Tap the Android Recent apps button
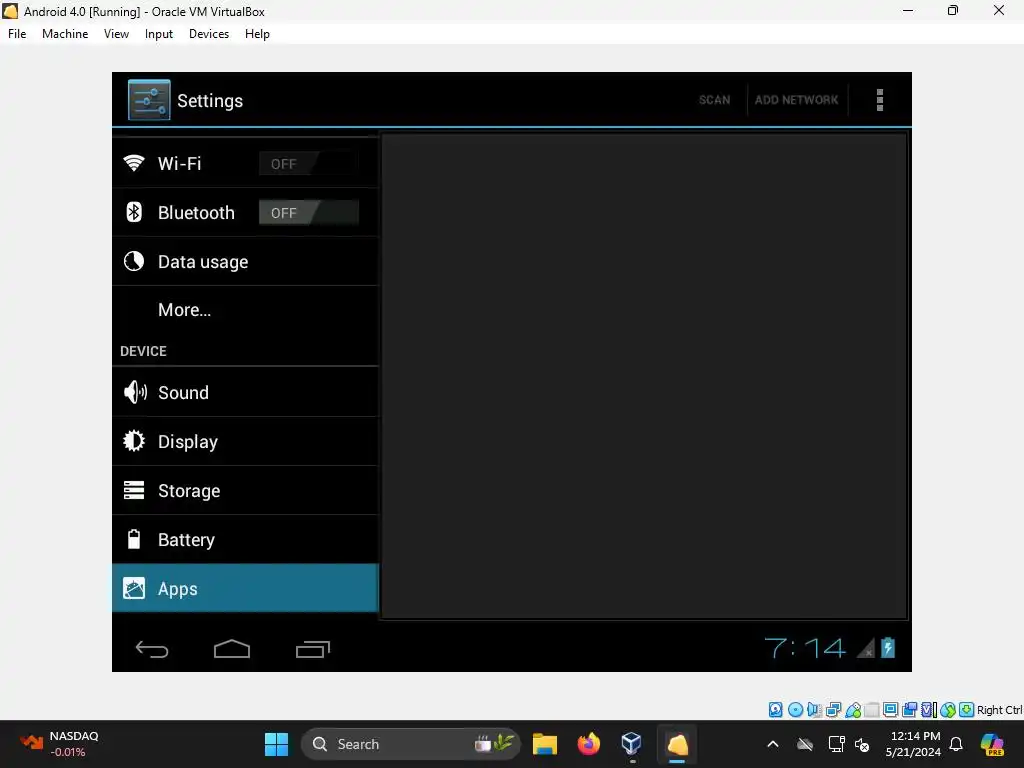The width and height of the screenshot is (1024, 768). click(x=313, y=649)
